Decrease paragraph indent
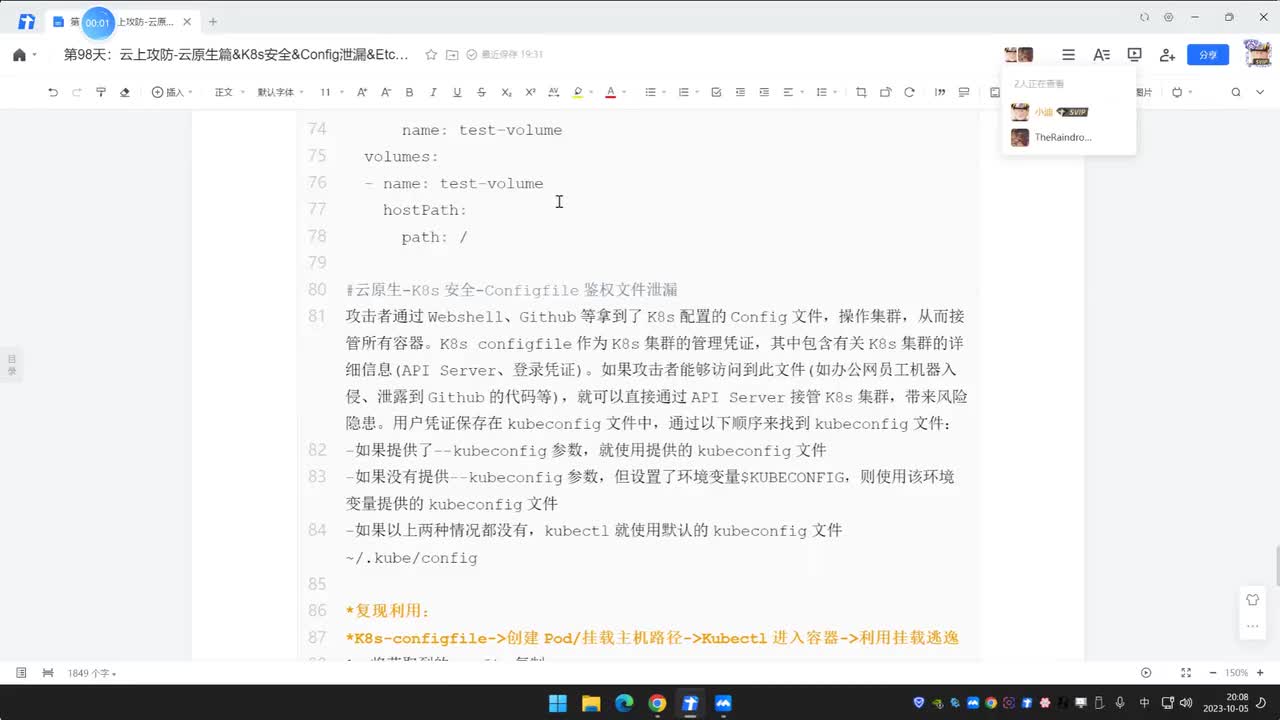The height and width of the screenshot is (720, 1280). 740,92
